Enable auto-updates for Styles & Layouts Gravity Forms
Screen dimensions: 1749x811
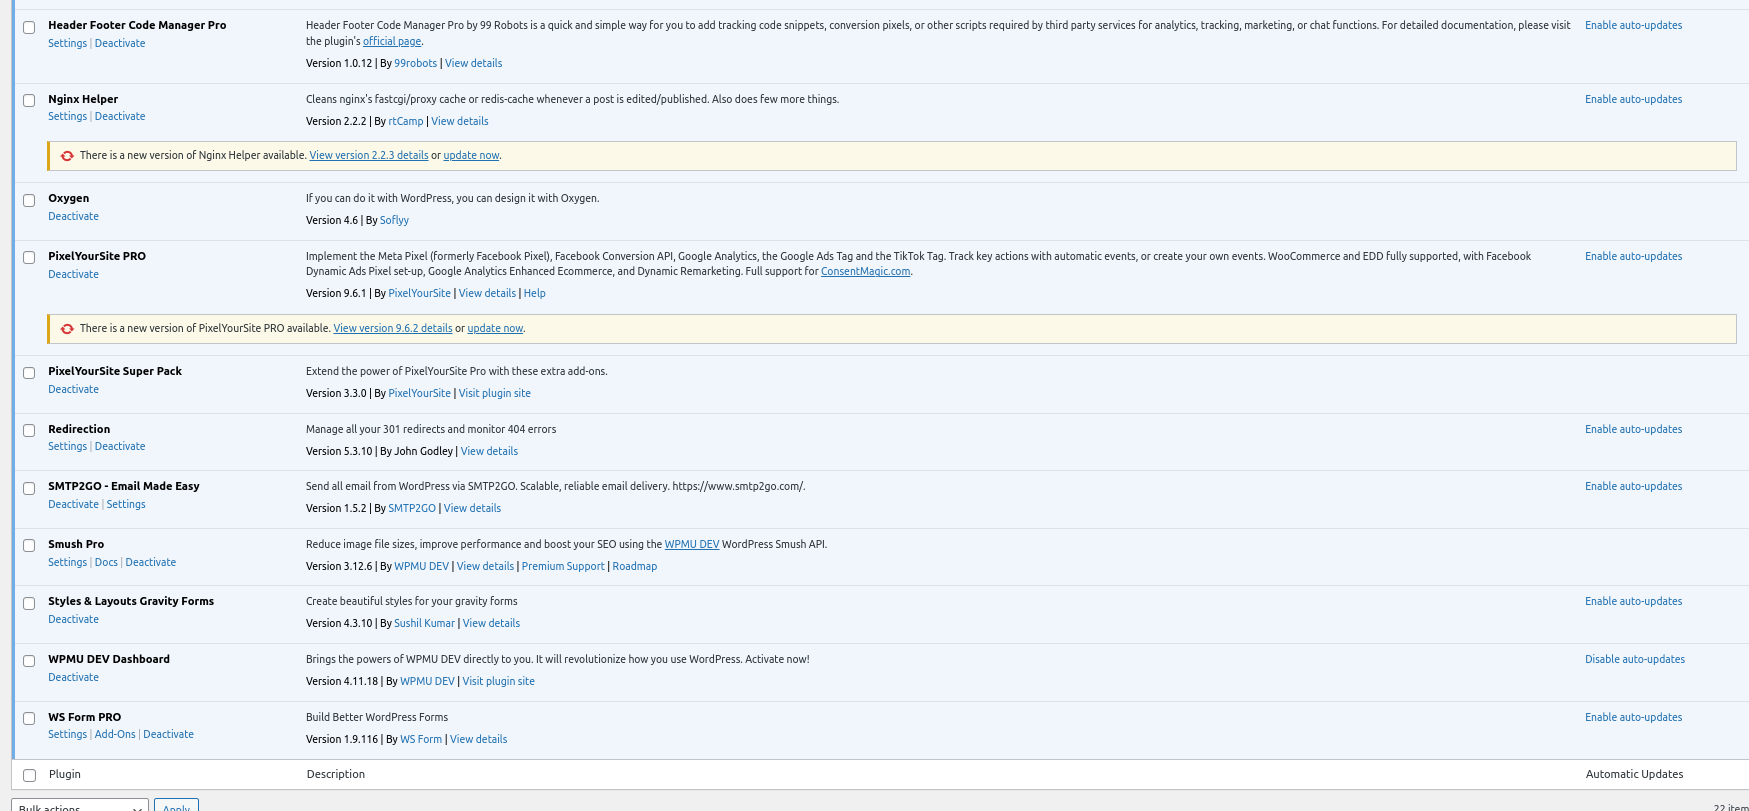tap(1633, 602)
